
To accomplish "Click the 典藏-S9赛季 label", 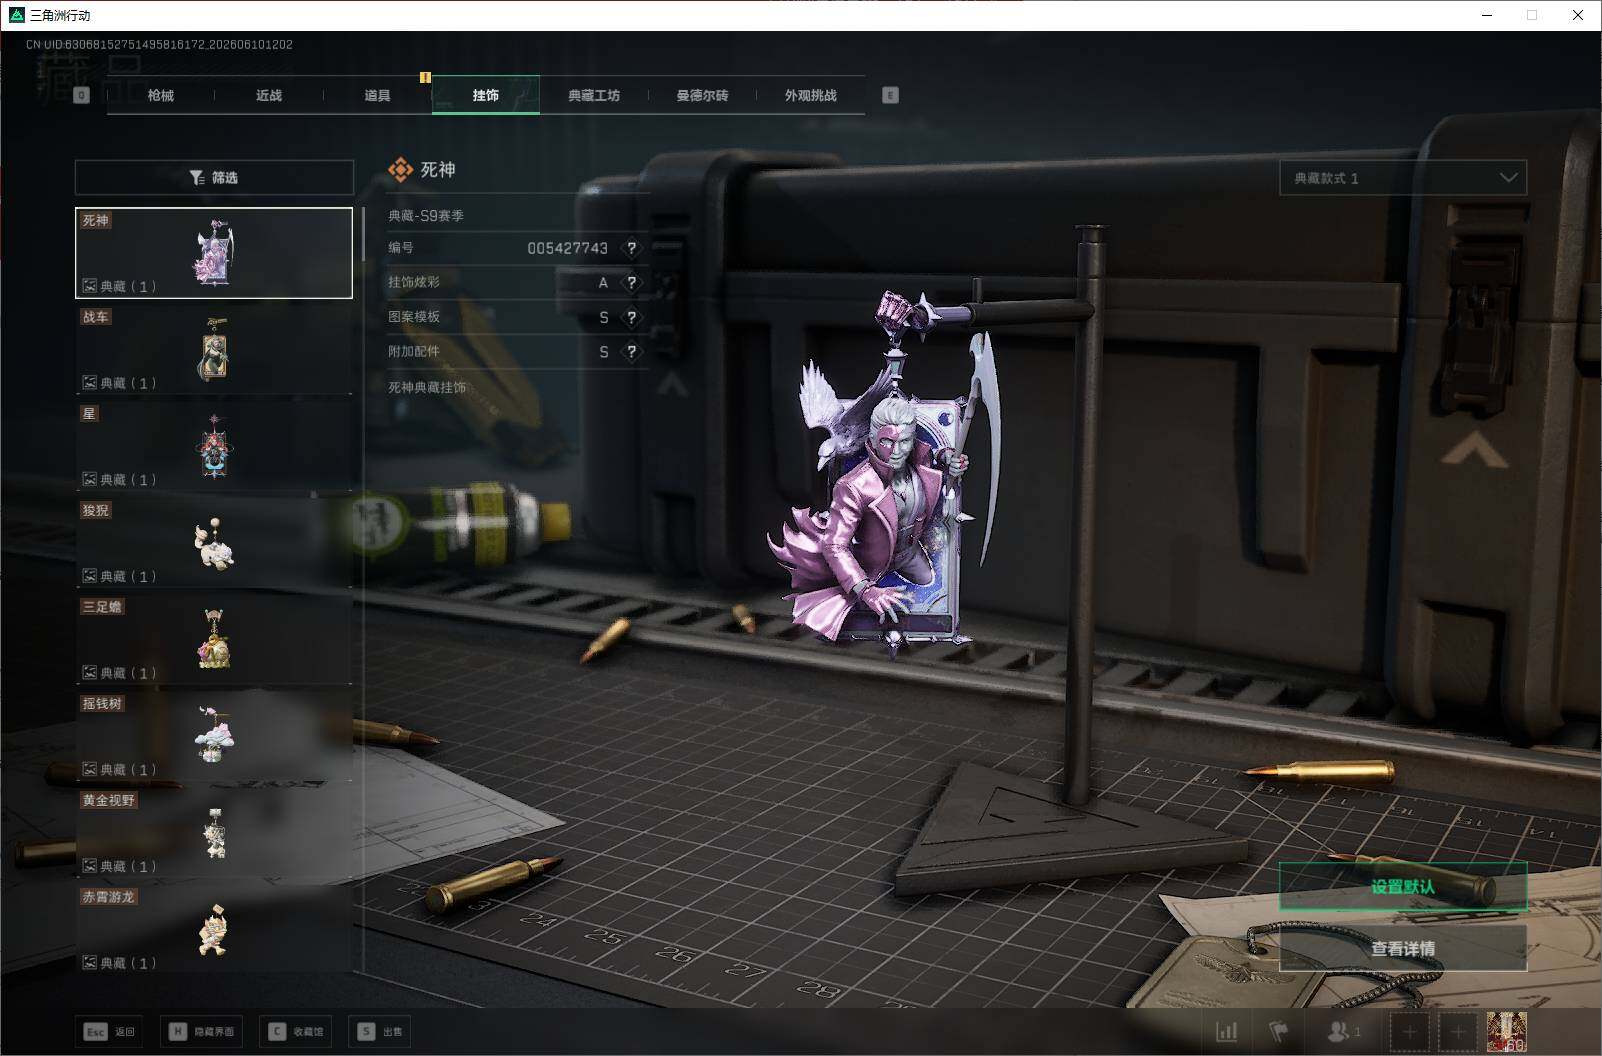I will [426, 215].
